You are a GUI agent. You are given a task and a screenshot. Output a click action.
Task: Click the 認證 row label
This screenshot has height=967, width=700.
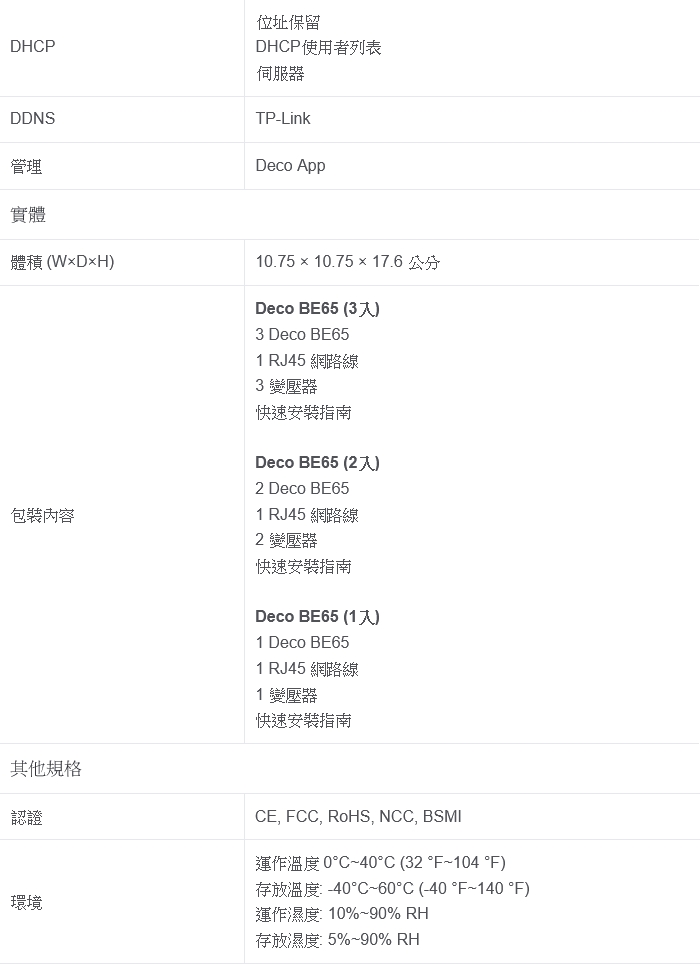tap(26, 818)
